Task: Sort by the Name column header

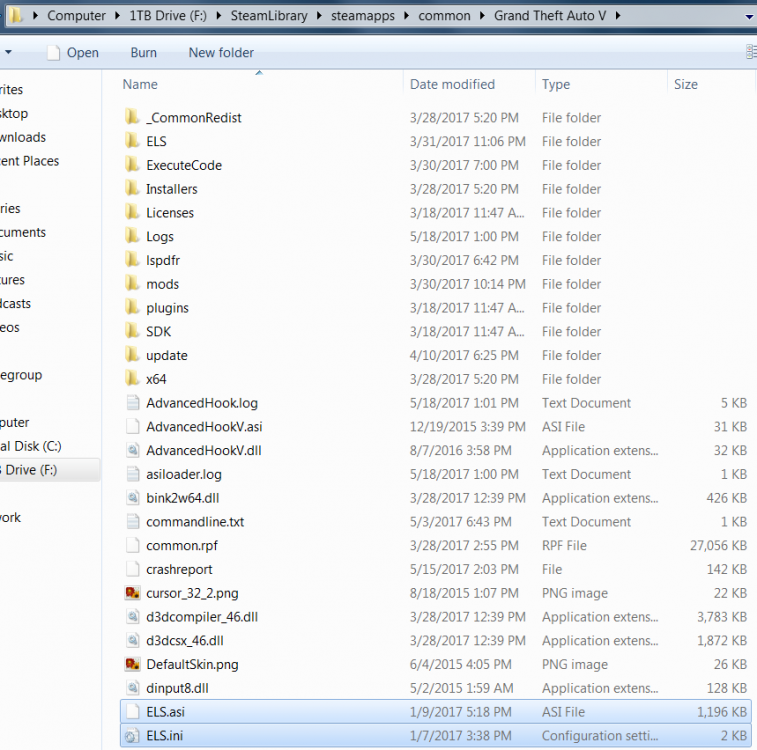Action: (x=140, y=85)
